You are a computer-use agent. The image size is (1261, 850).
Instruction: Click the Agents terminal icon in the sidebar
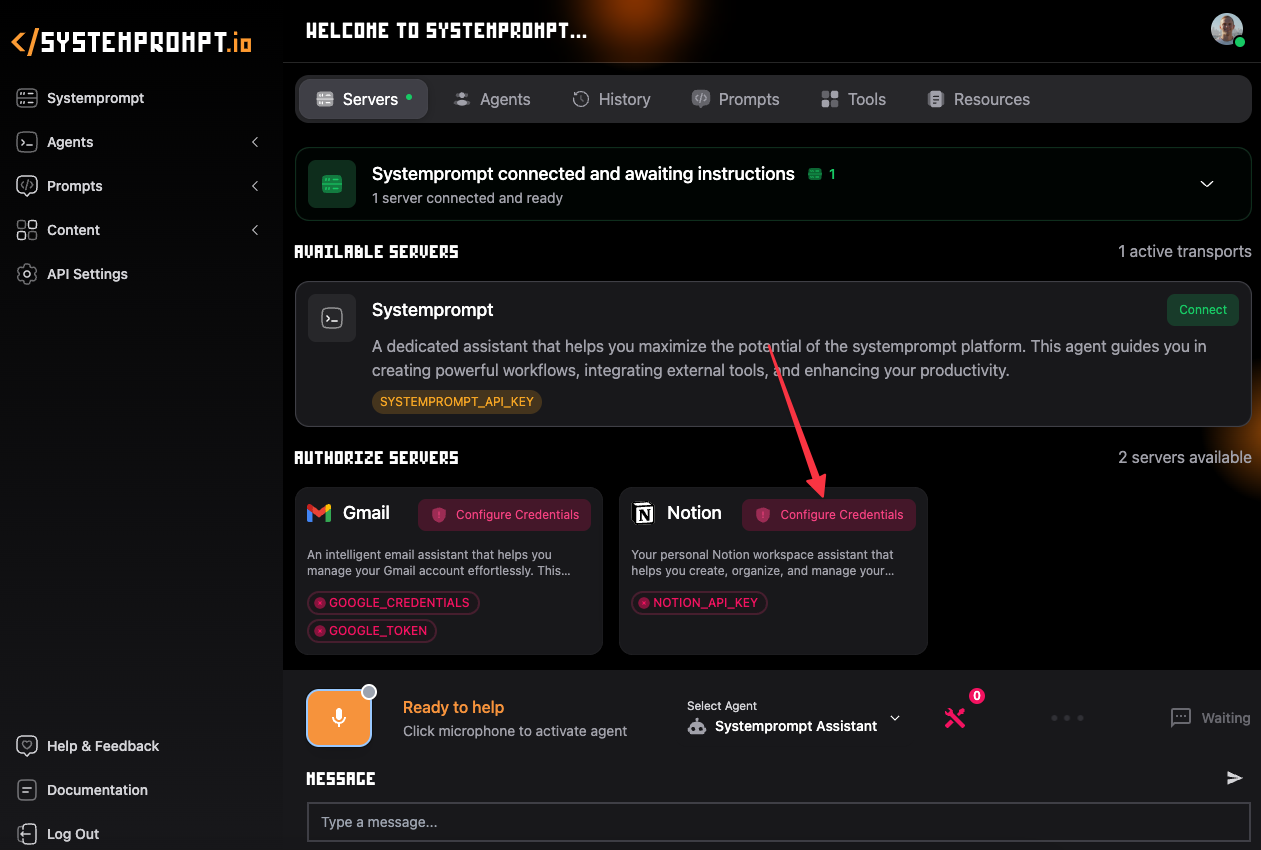27,142
